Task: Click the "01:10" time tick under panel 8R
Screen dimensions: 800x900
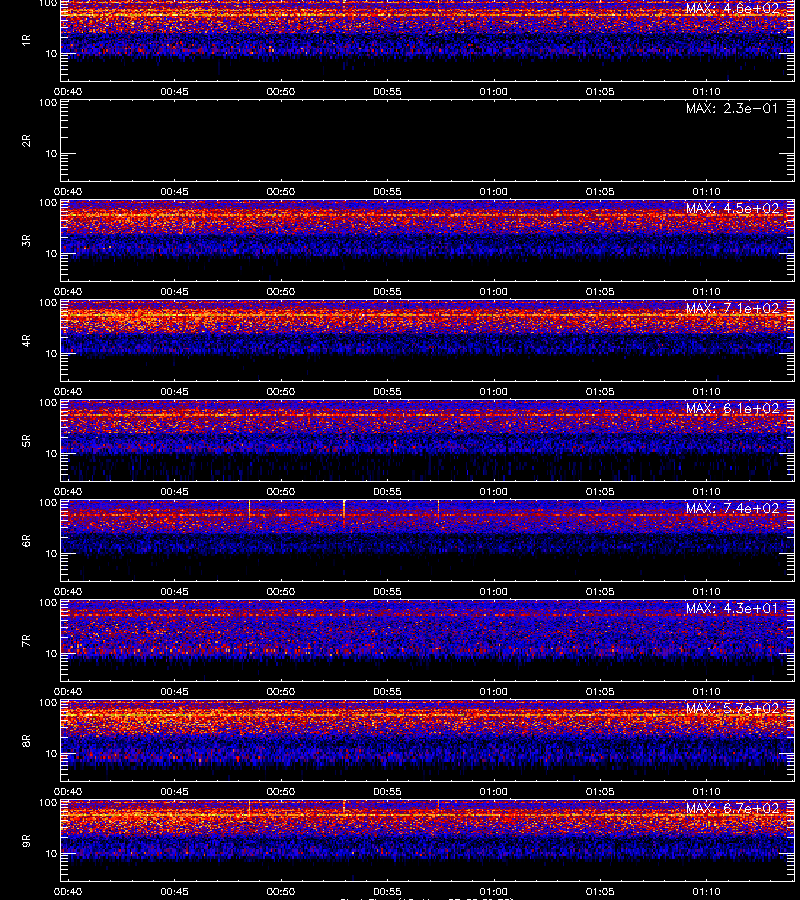Action: coord(706,792)
